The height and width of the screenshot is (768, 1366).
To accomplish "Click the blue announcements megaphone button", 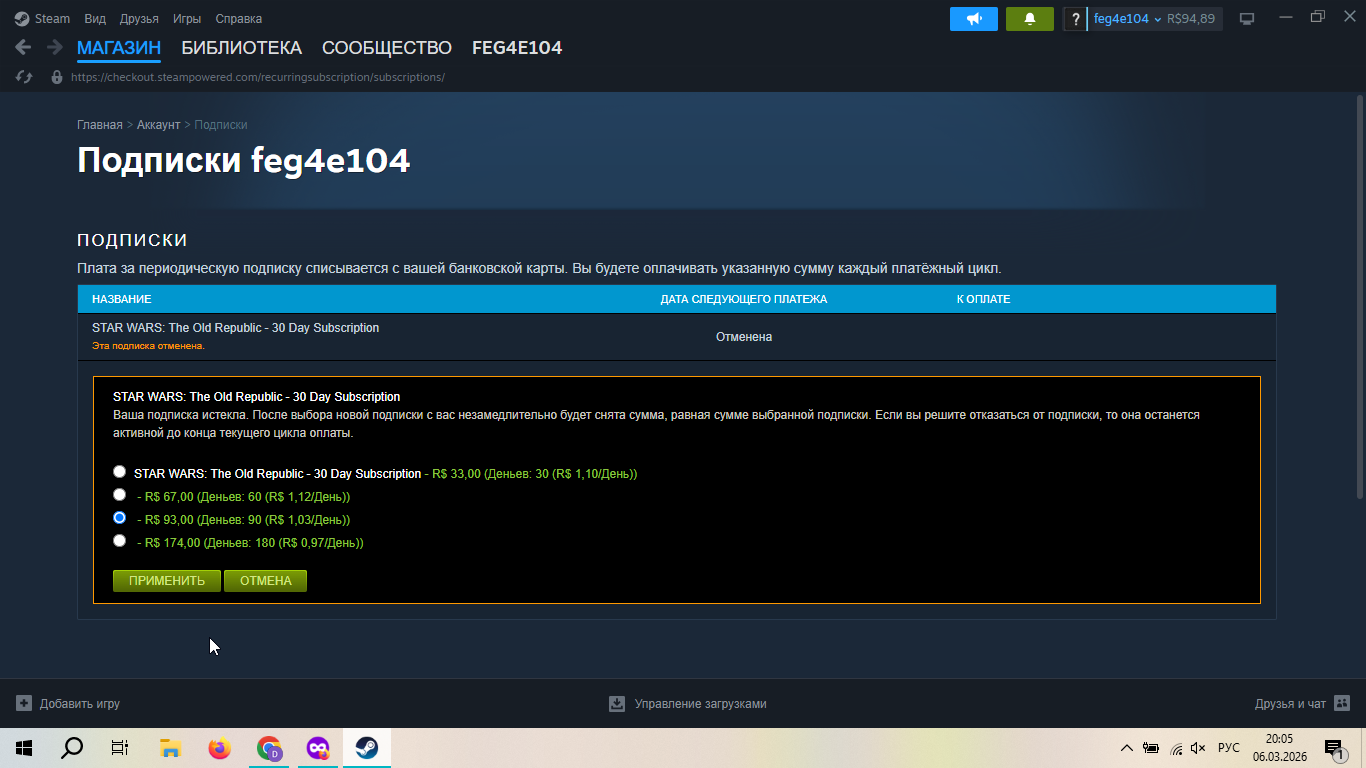I will [x=973, y=19].
